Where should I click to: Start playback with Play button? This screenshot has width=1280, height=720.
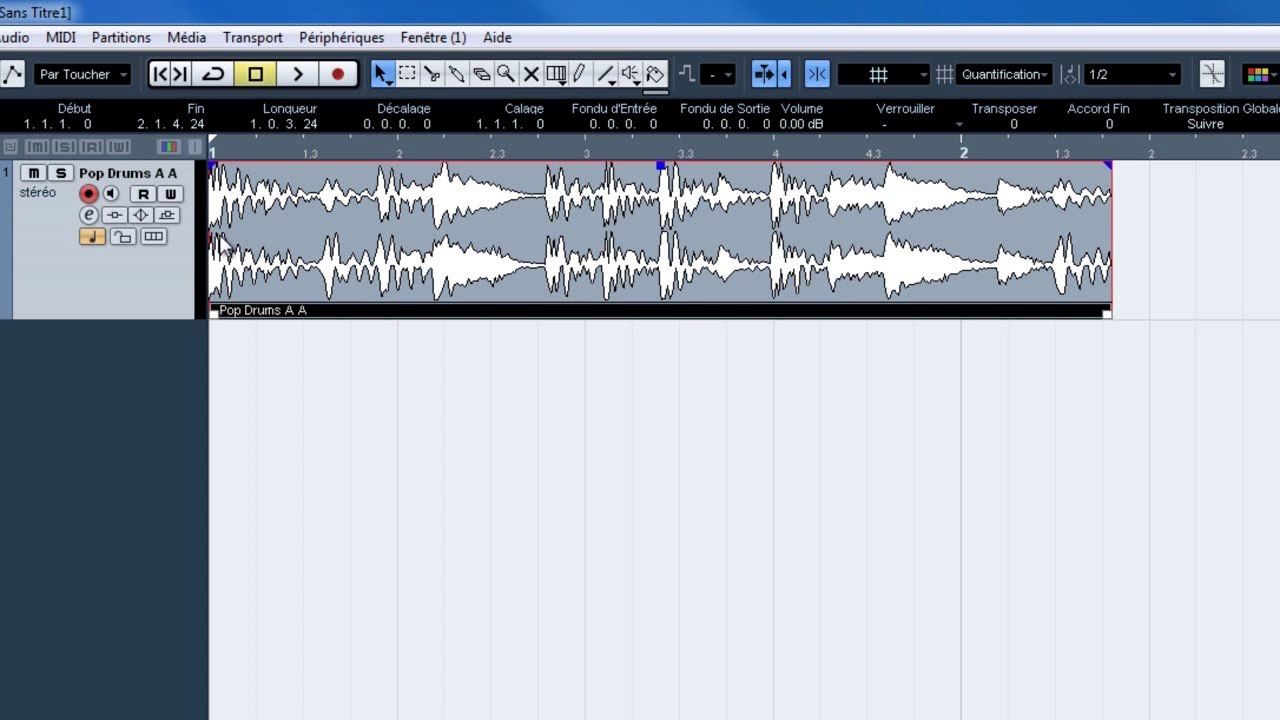point(297,74)
